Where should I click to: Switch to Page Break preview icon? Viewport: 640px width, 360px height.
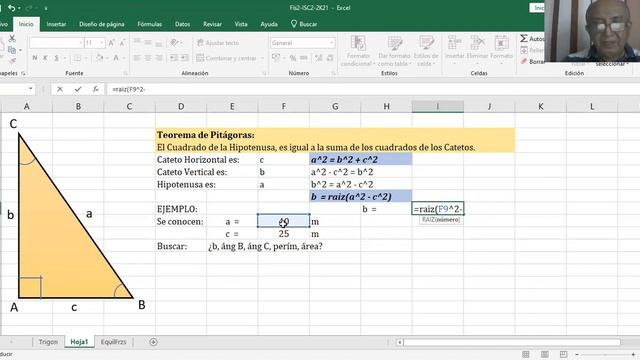pos(563,354)
